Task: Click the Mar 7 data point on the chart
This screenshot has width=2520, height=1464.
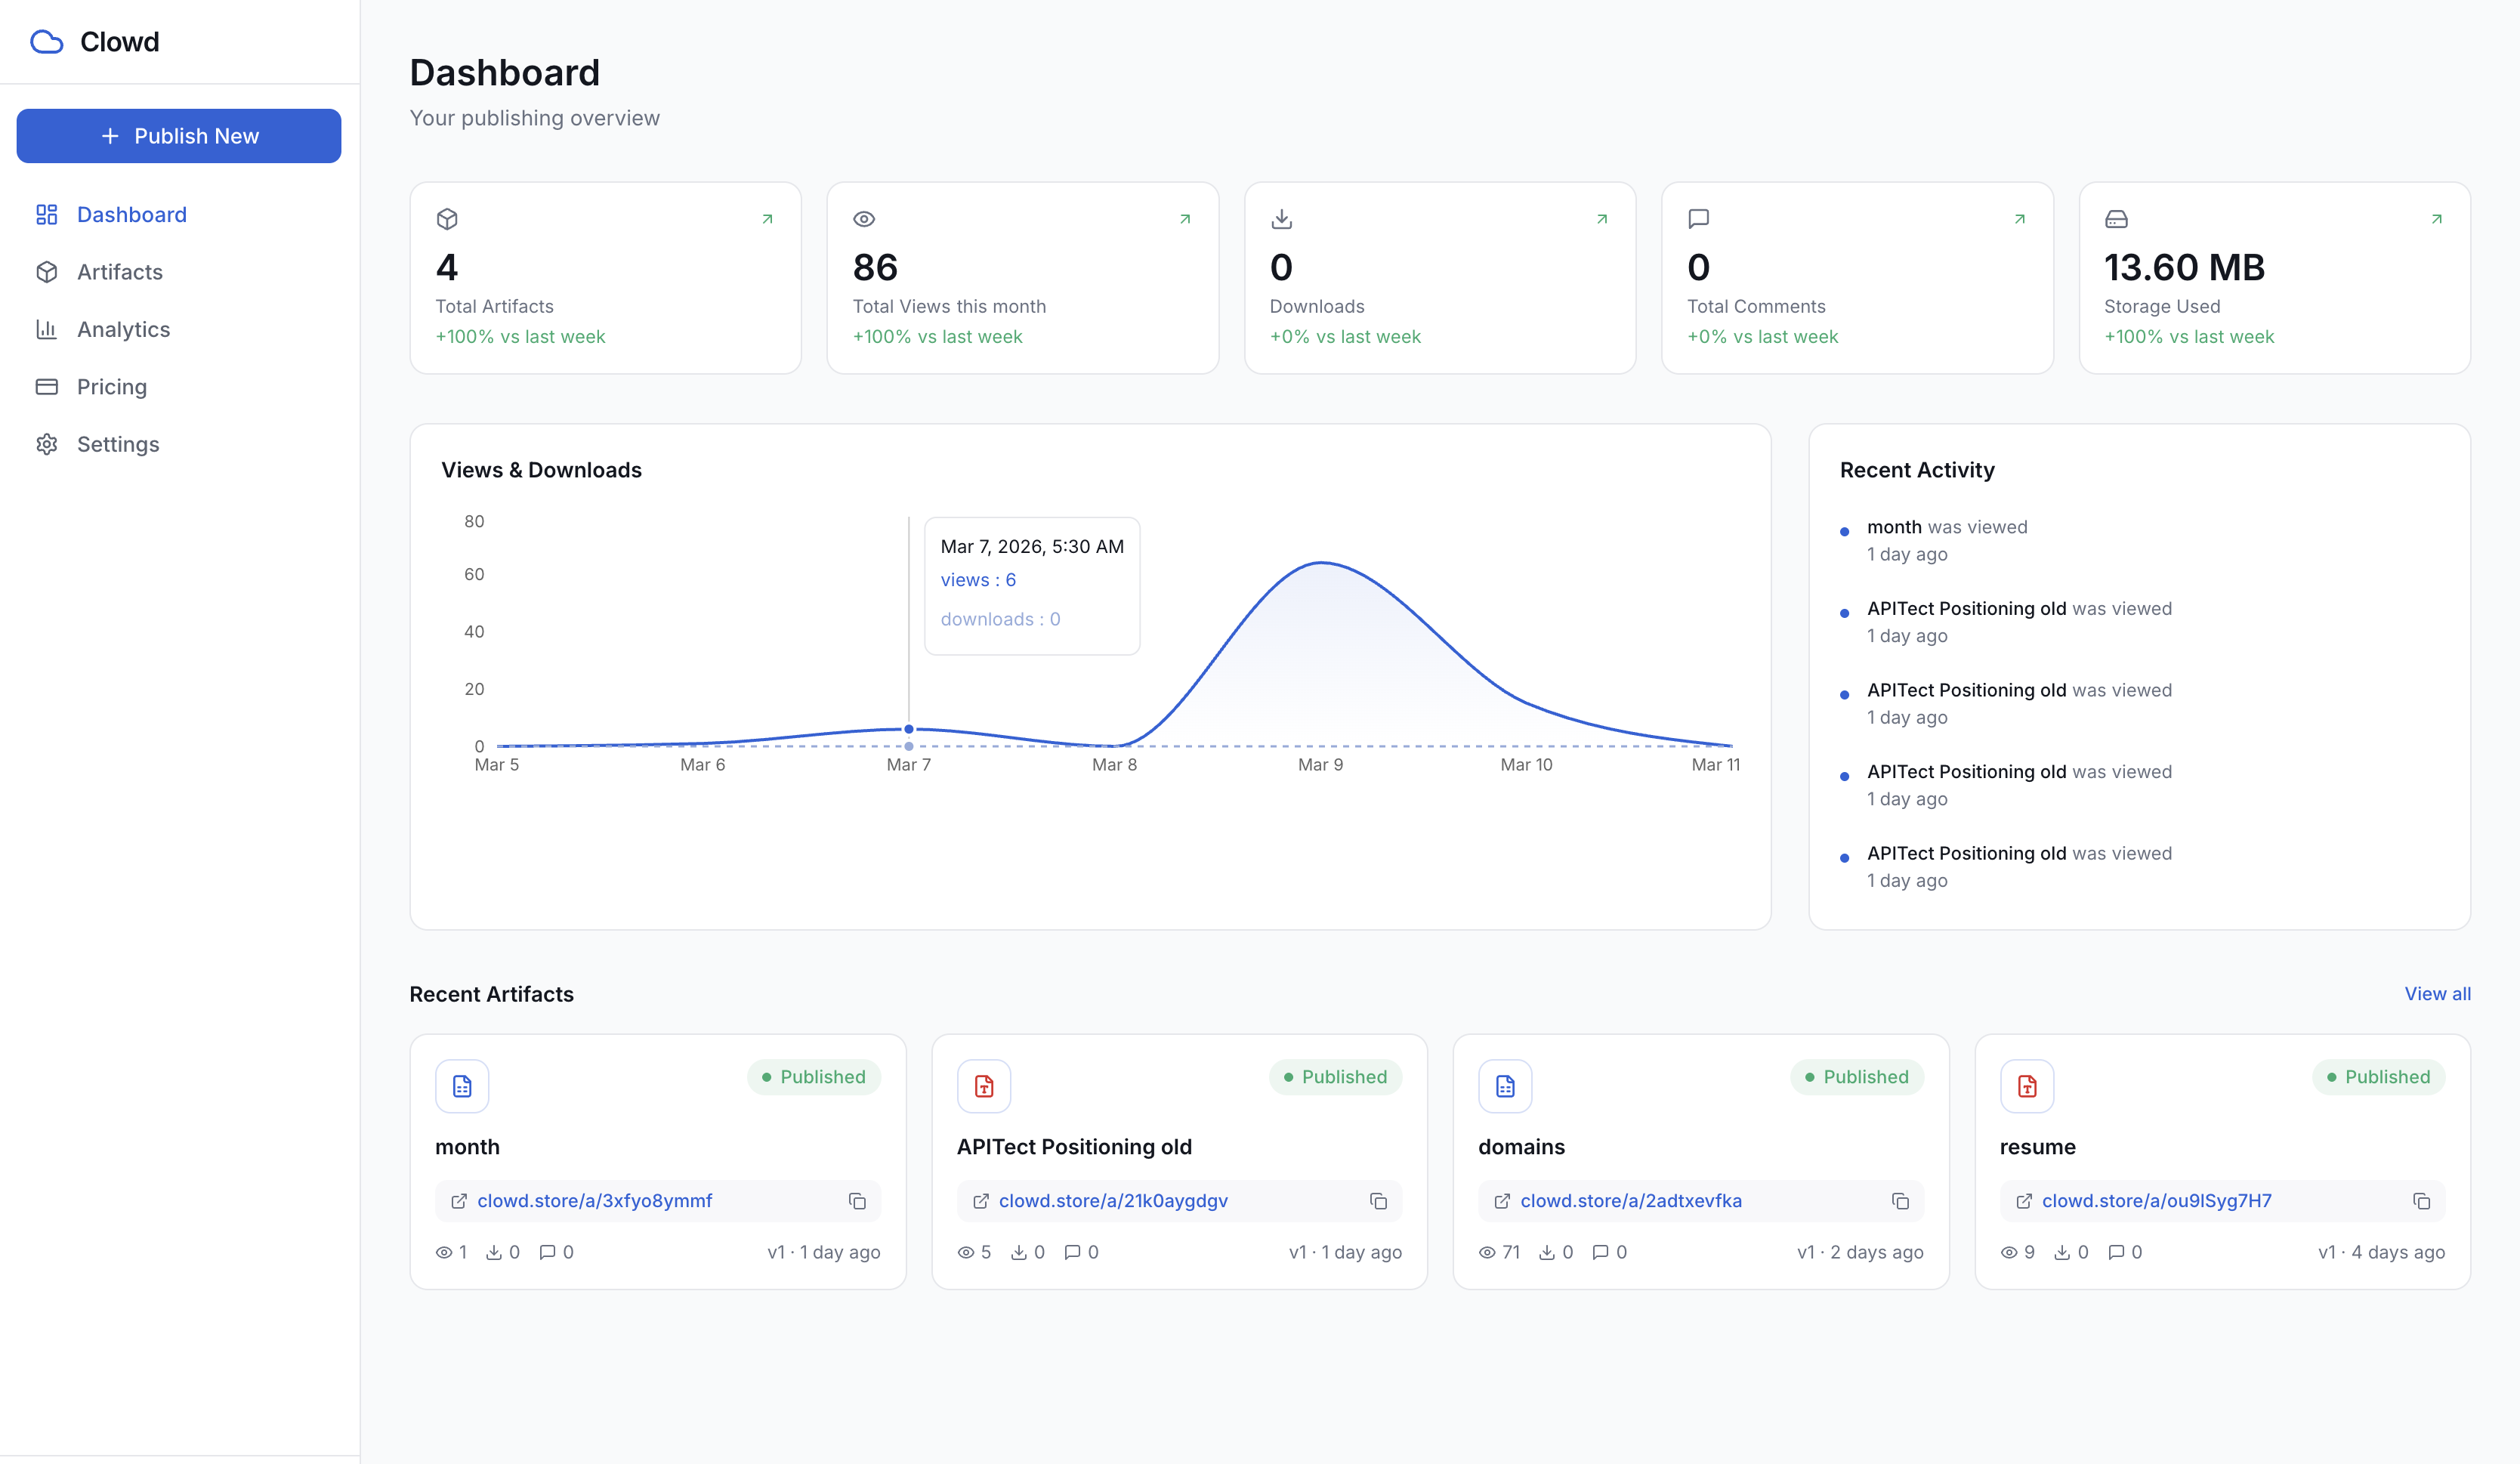Action: tap(908, 729)
